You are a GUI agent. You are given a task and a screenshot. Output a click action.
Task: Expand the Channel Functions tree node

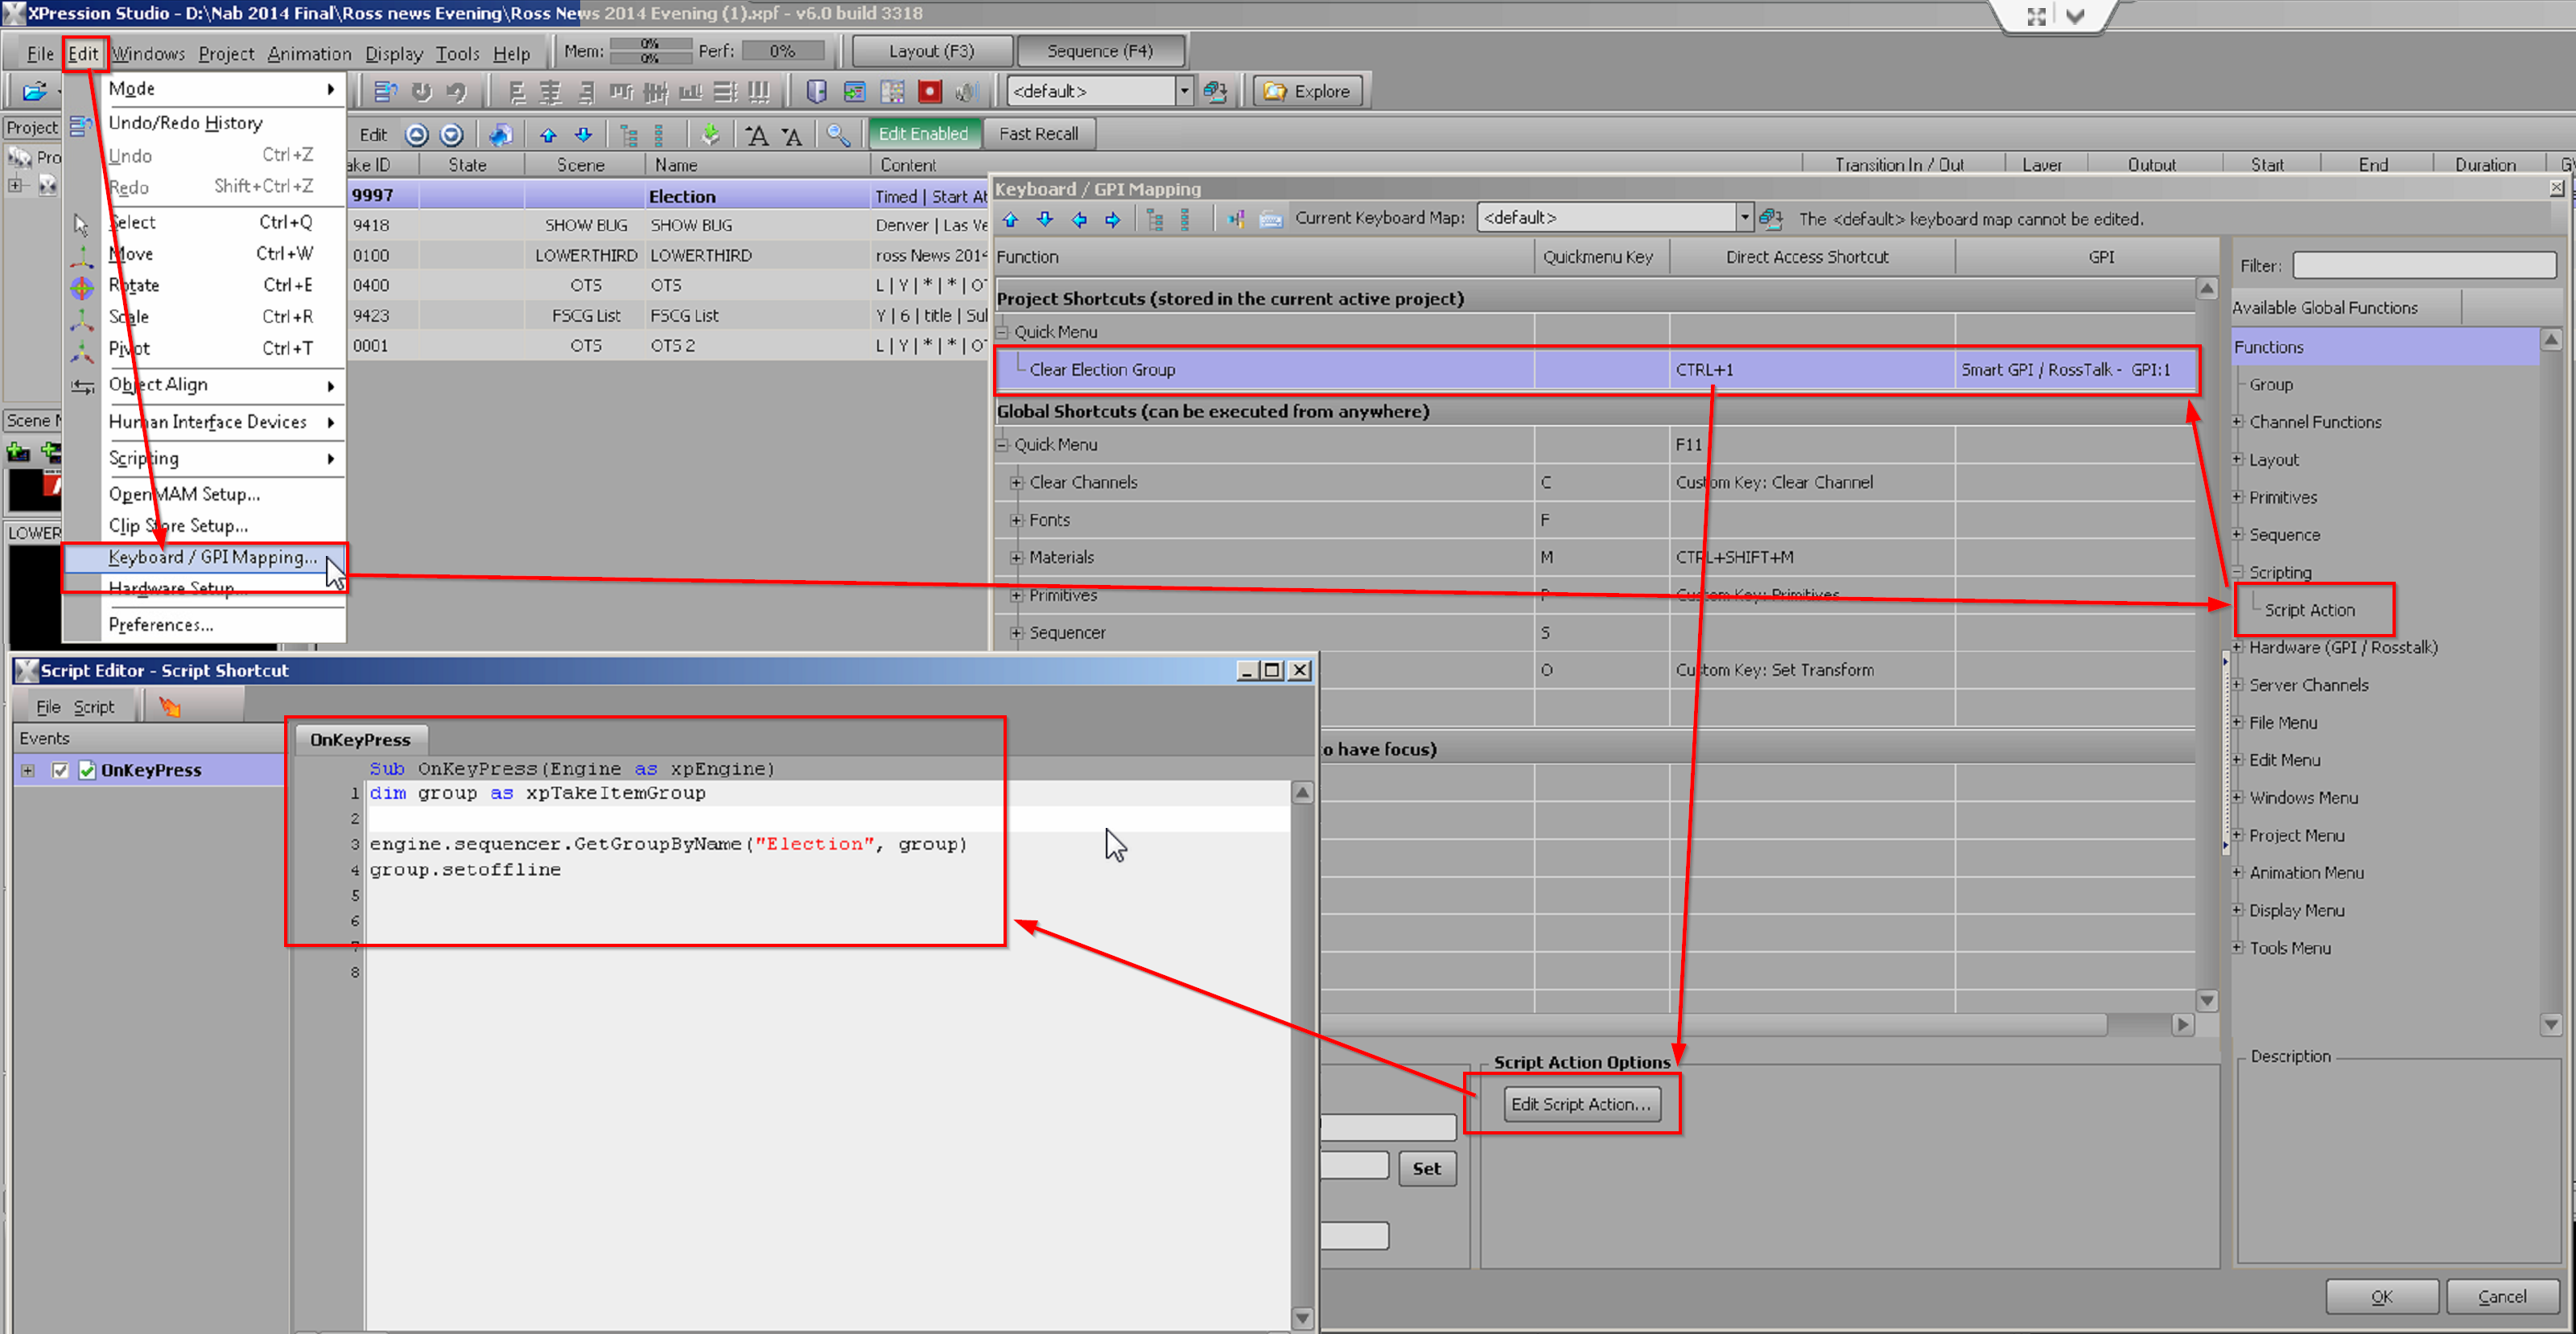2238,422
